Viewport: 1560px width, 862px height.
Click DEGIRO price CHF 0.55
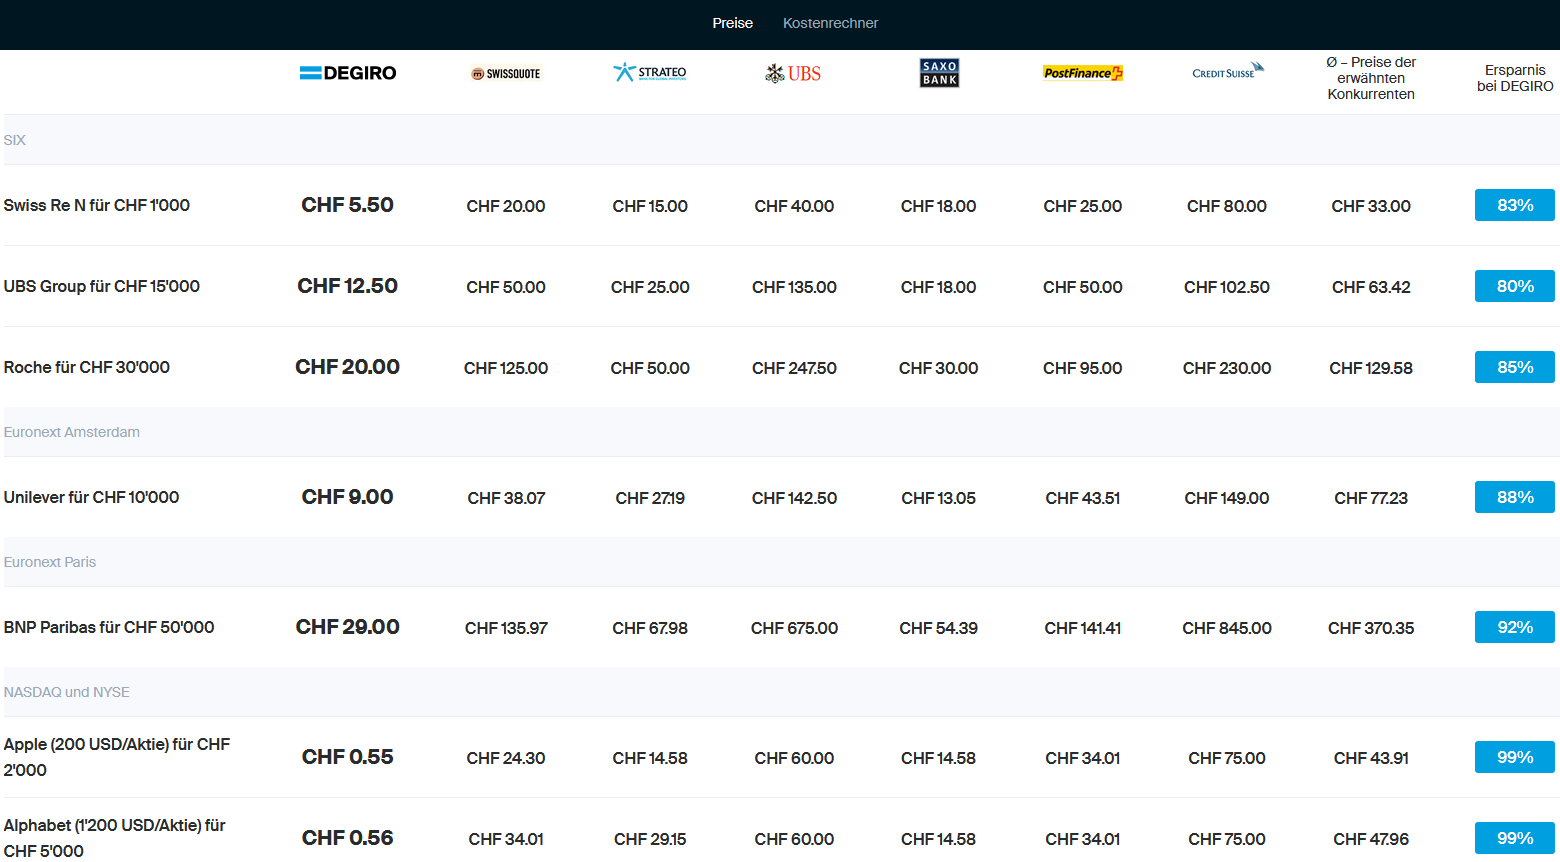pos(348,757)
